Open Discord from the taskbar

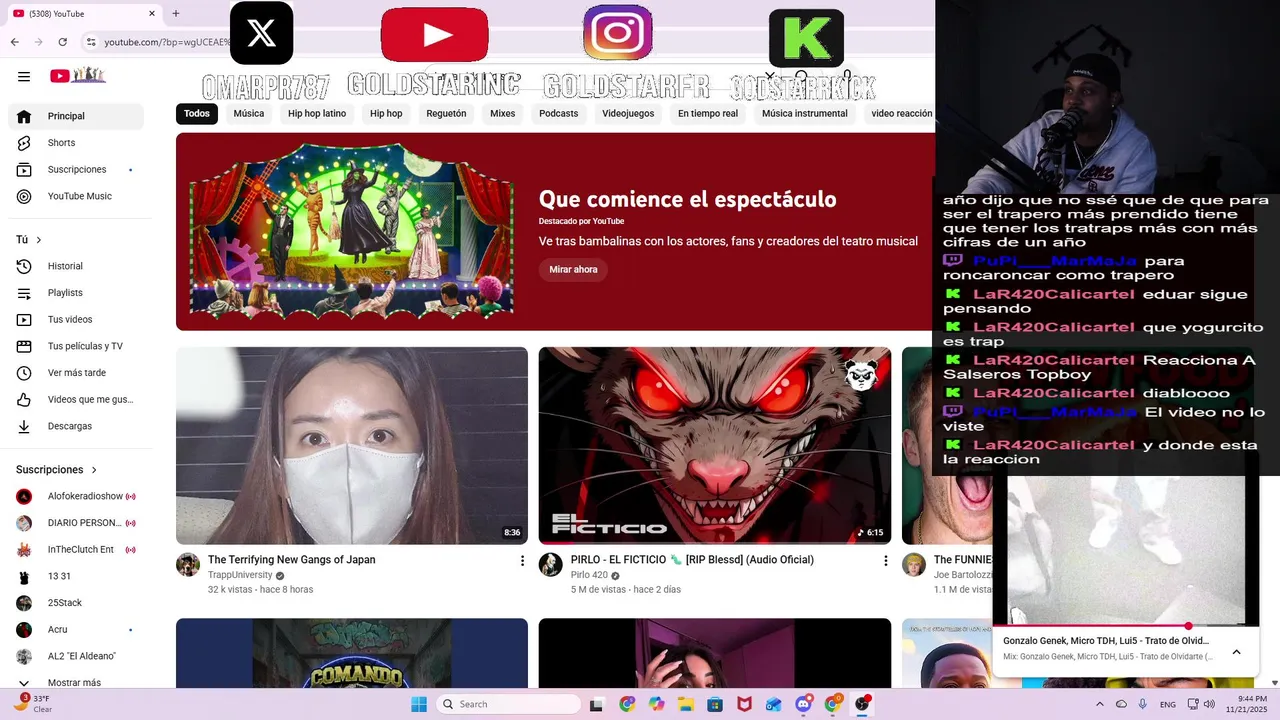point(803,704)
